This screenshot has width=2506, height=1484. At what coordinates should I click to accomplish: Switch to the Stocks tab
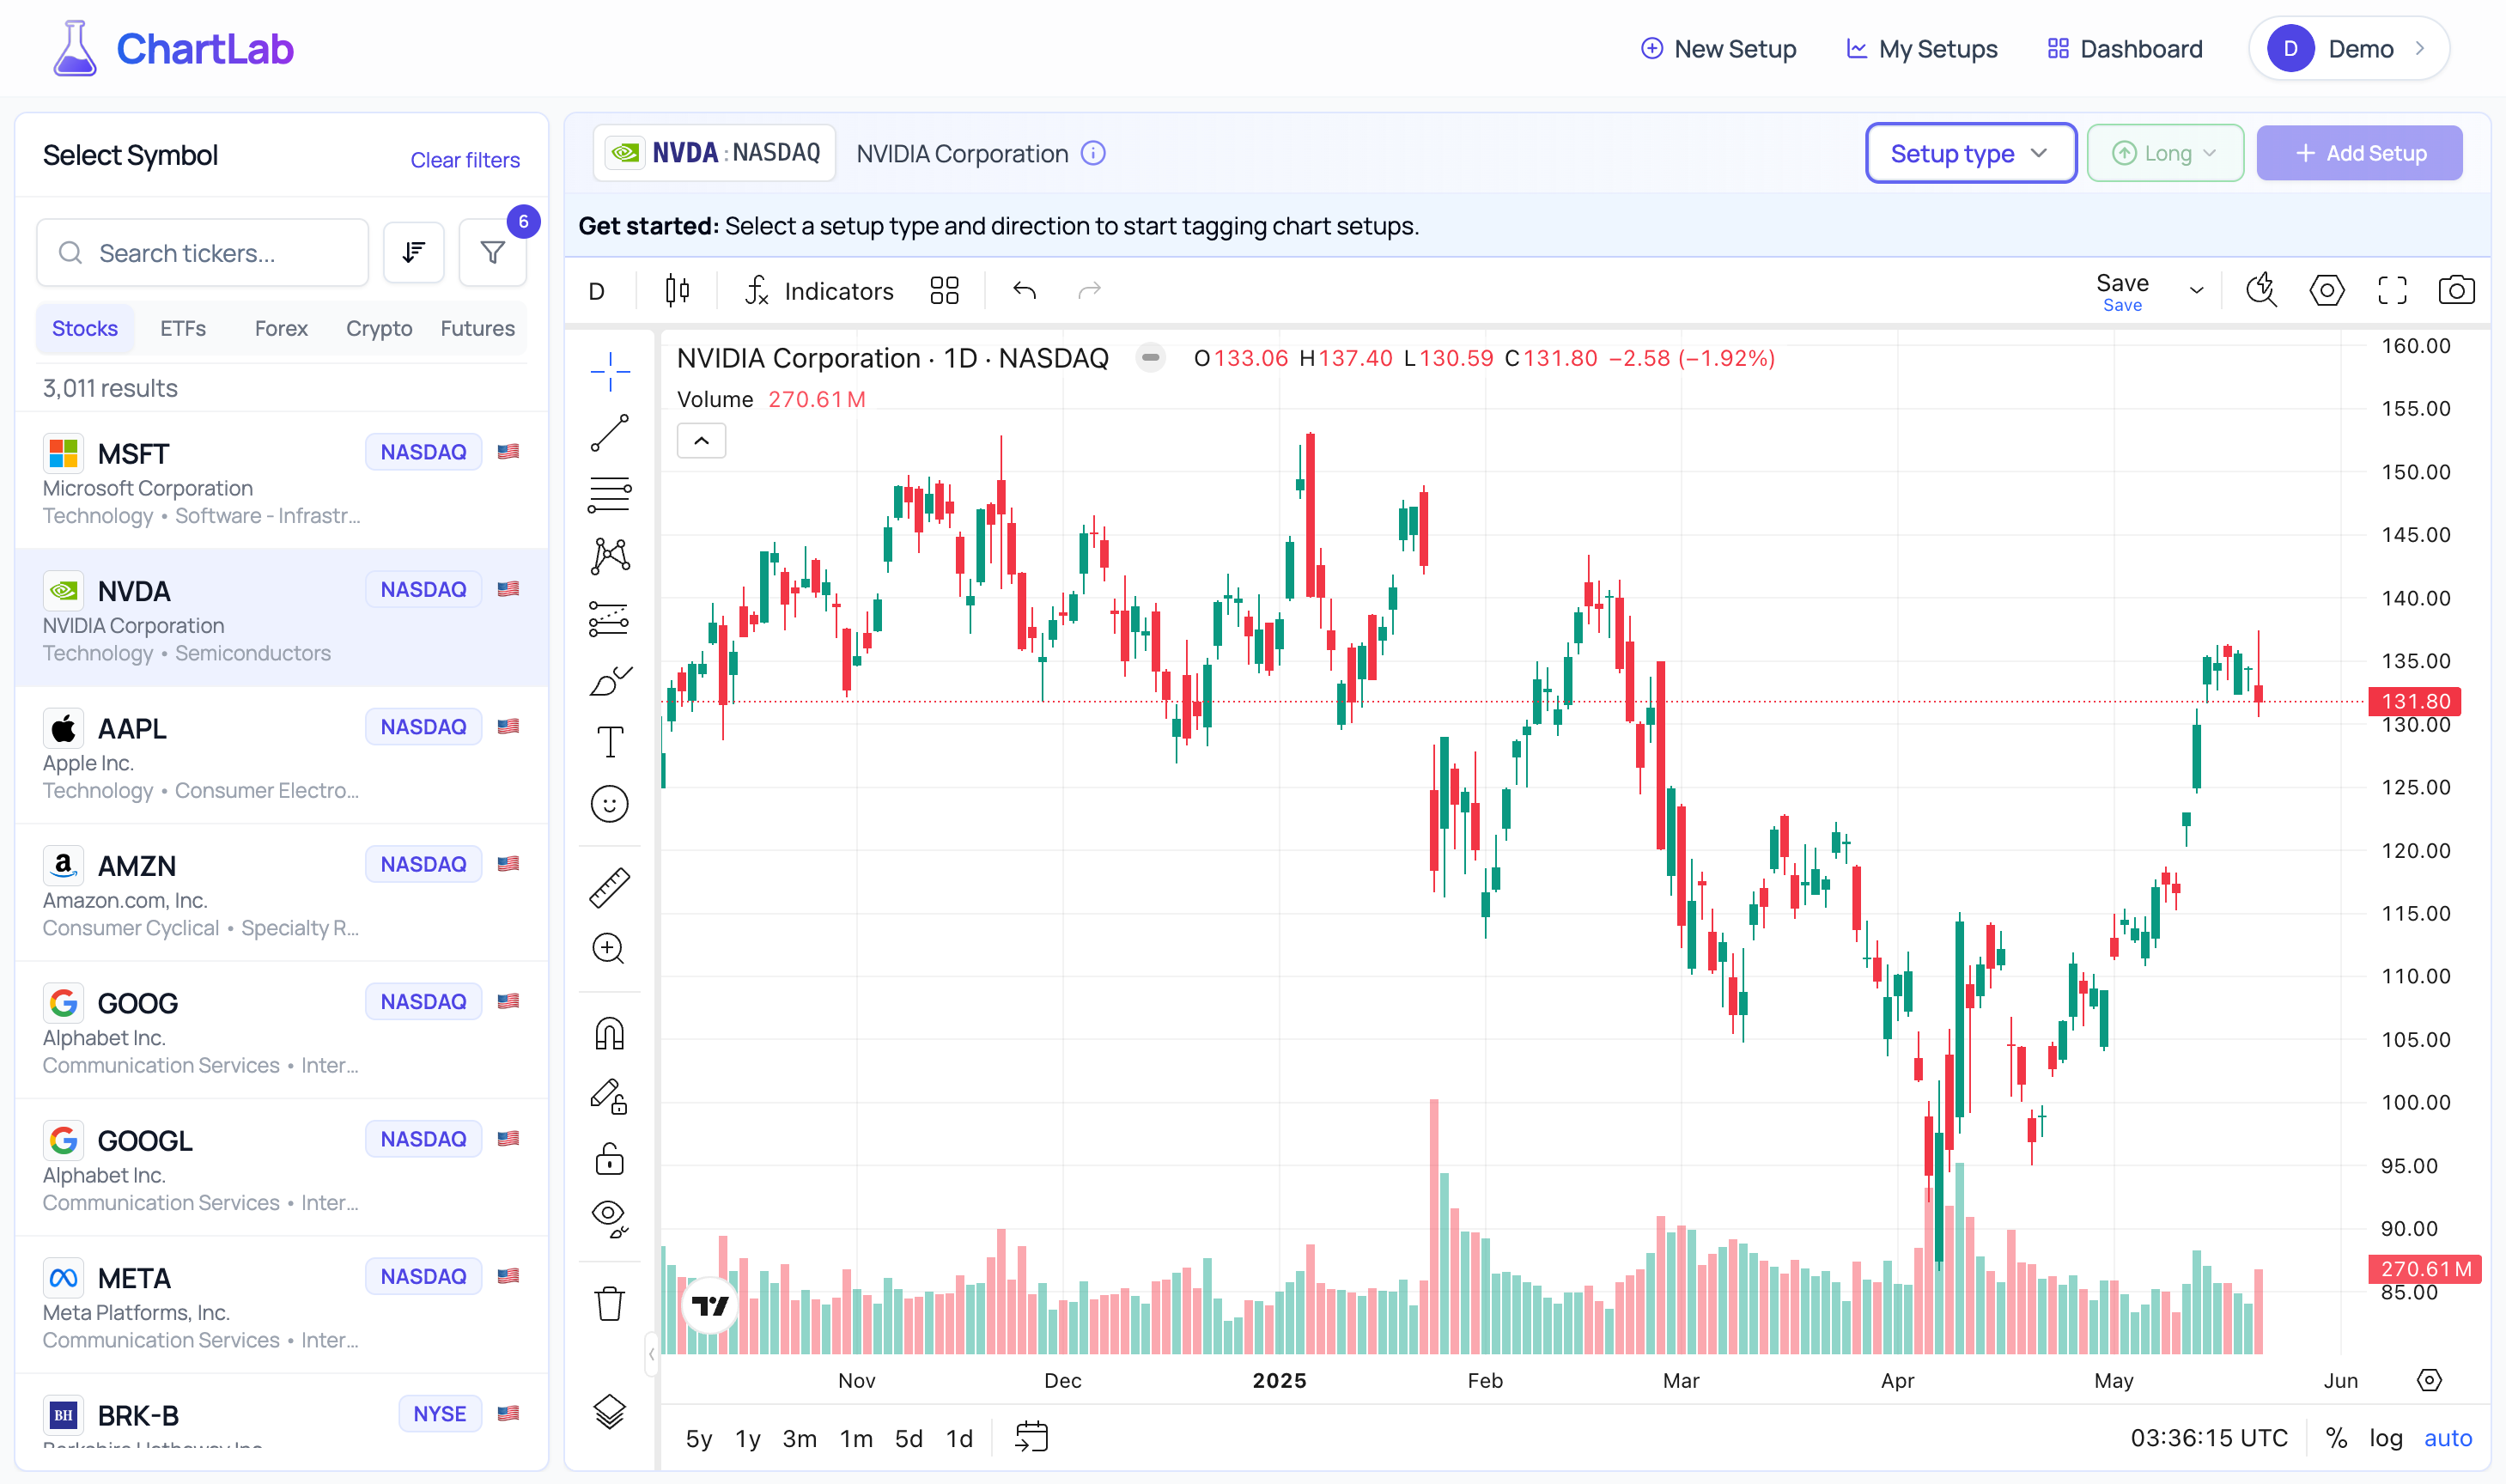(85, 328)
